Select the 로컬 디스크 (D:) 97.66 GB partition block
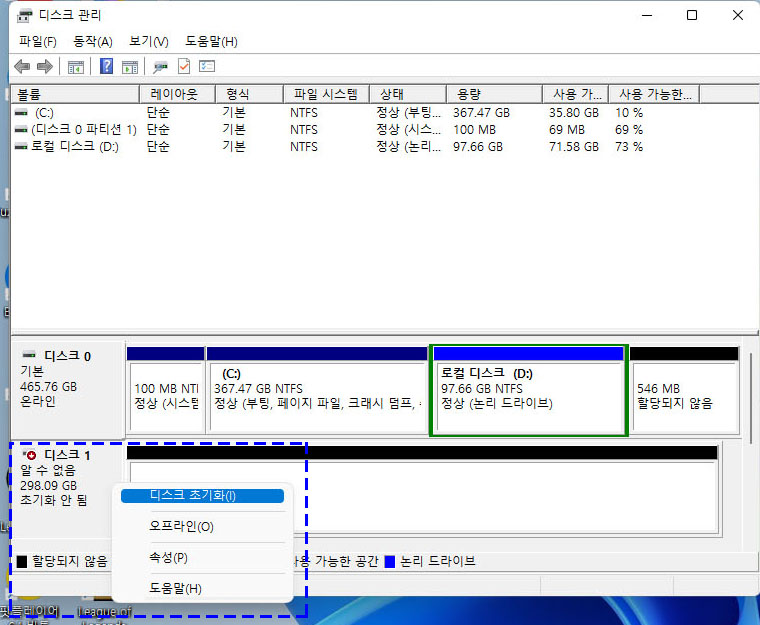This screenshot has width=760, height=625. pyautogui.click(x=529, y=390)
